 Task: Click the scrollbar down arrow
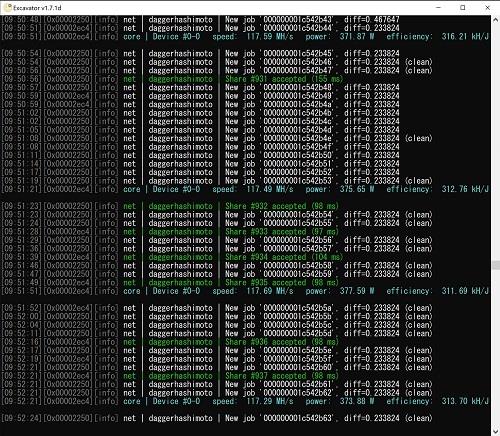click(496, 431)
